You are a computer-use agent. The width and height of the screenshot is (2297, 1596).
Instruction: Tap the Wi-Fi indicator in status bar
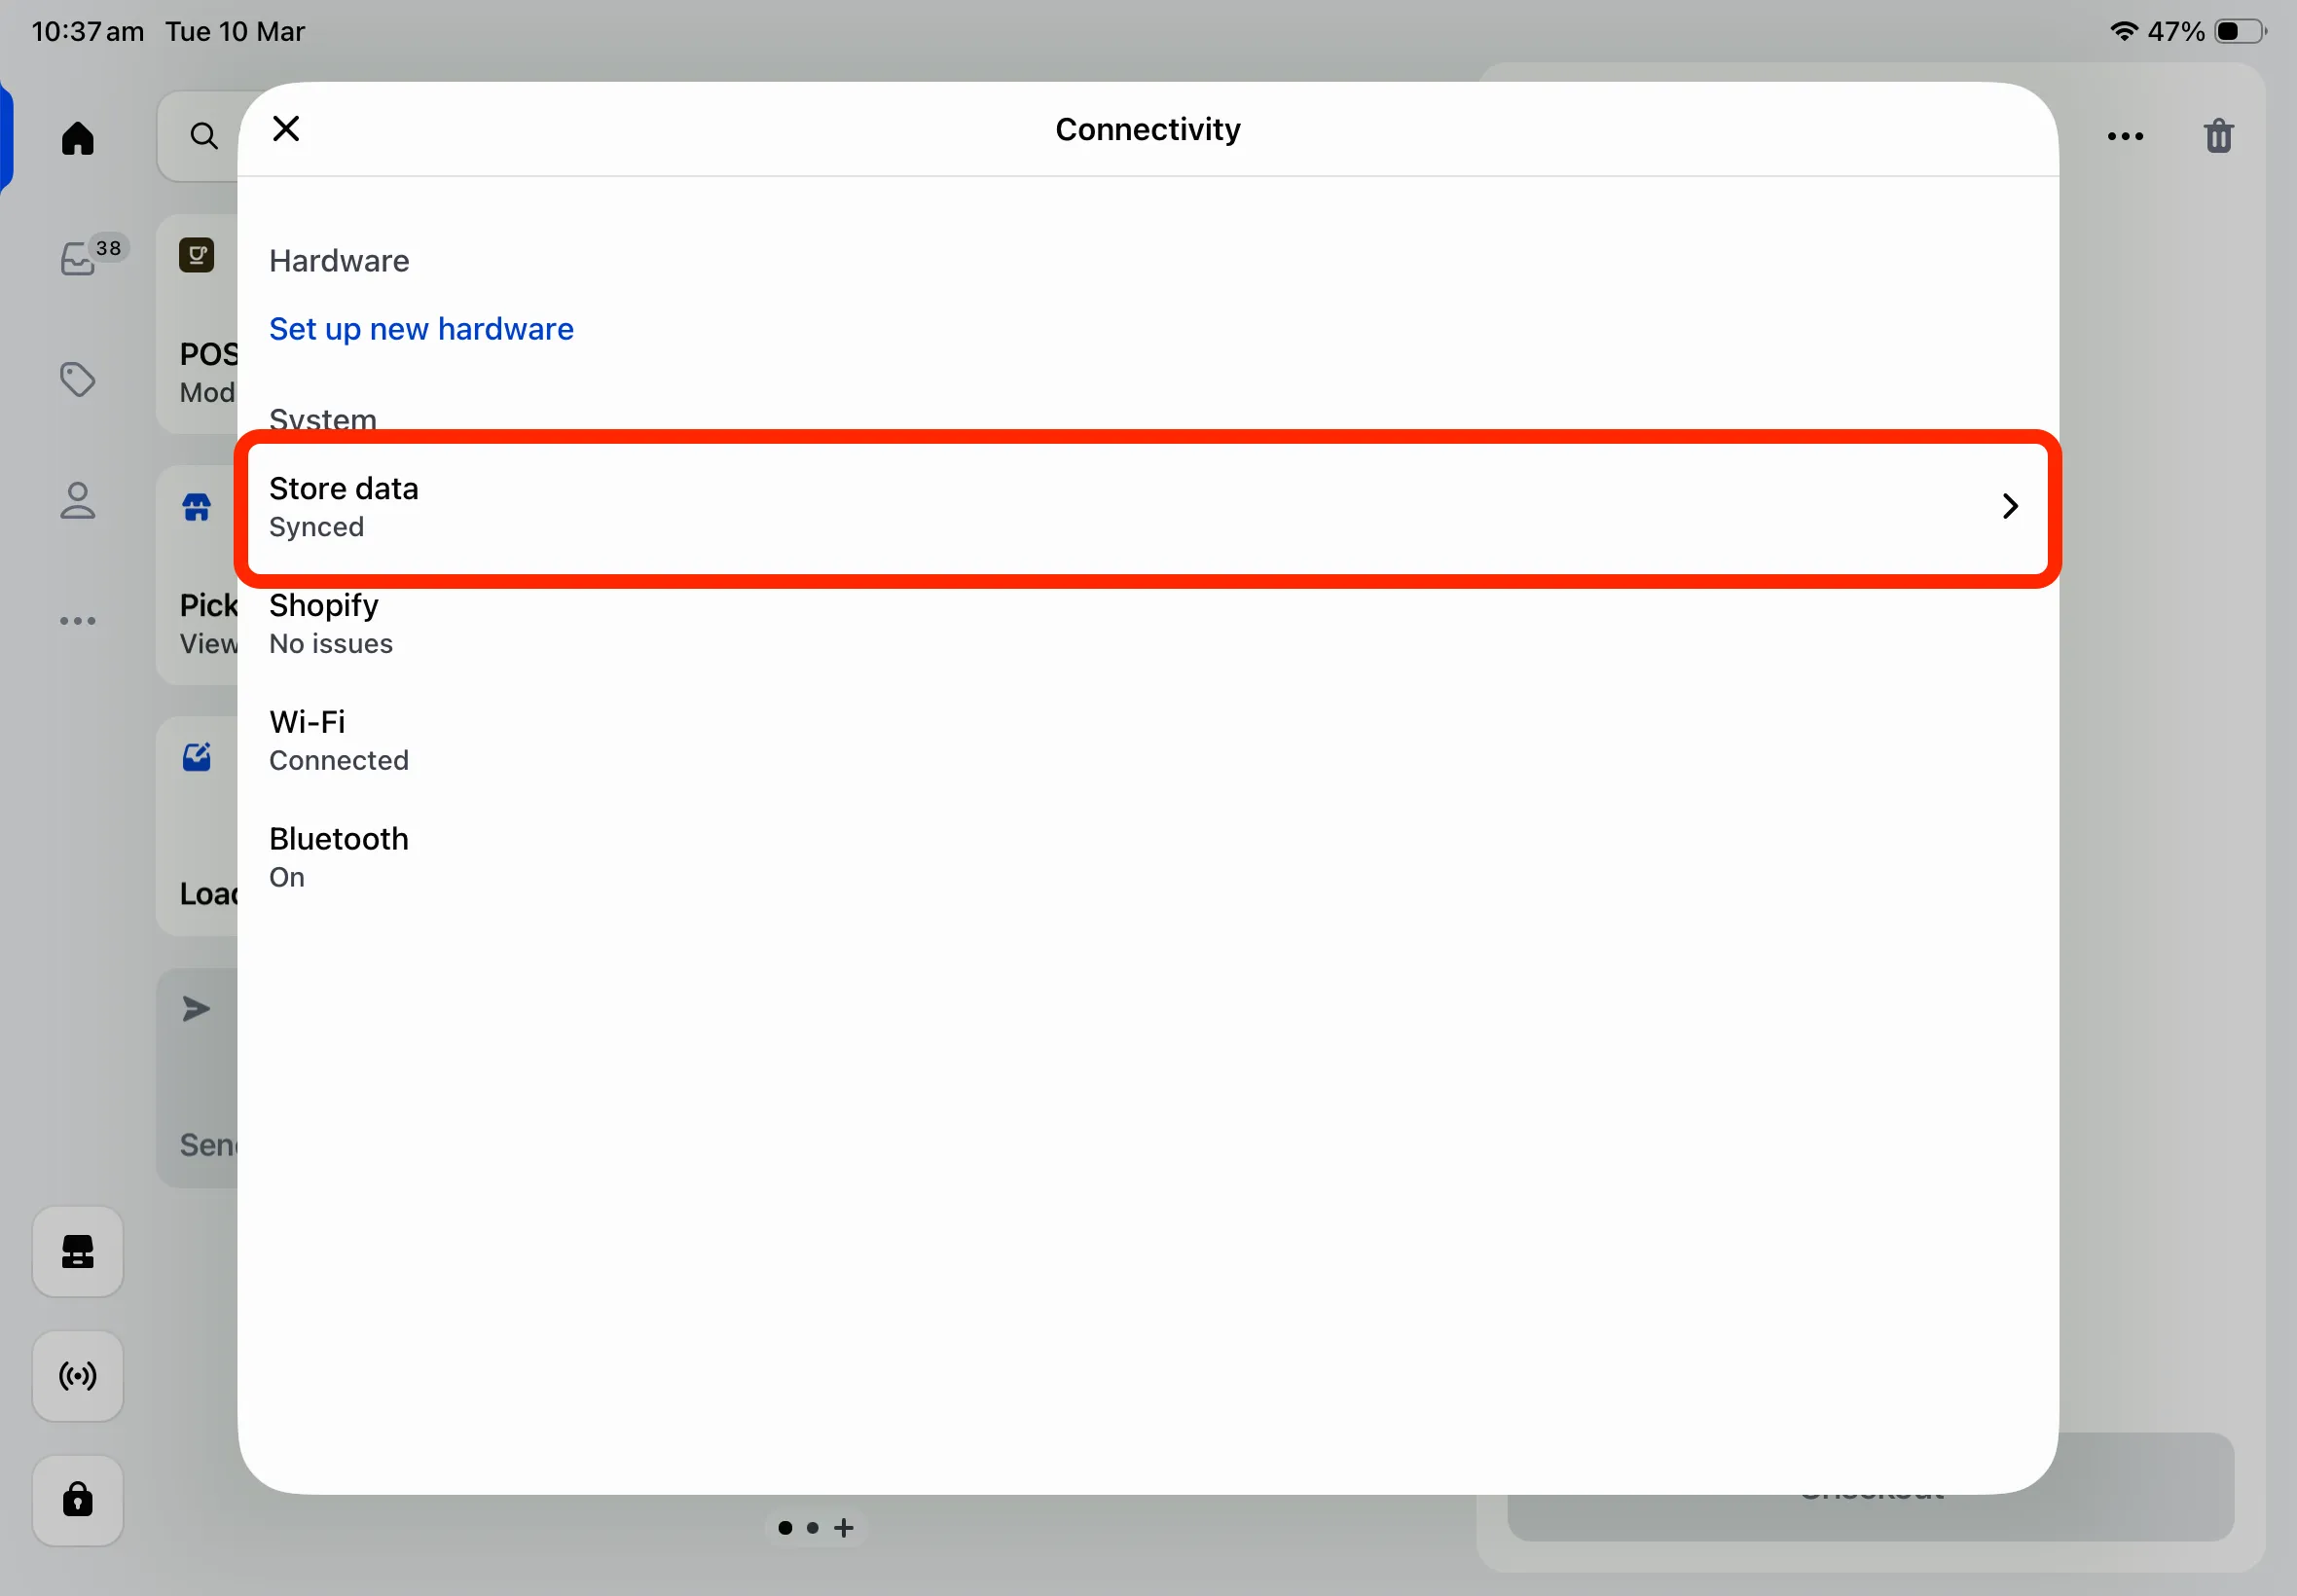point(2124,31)
